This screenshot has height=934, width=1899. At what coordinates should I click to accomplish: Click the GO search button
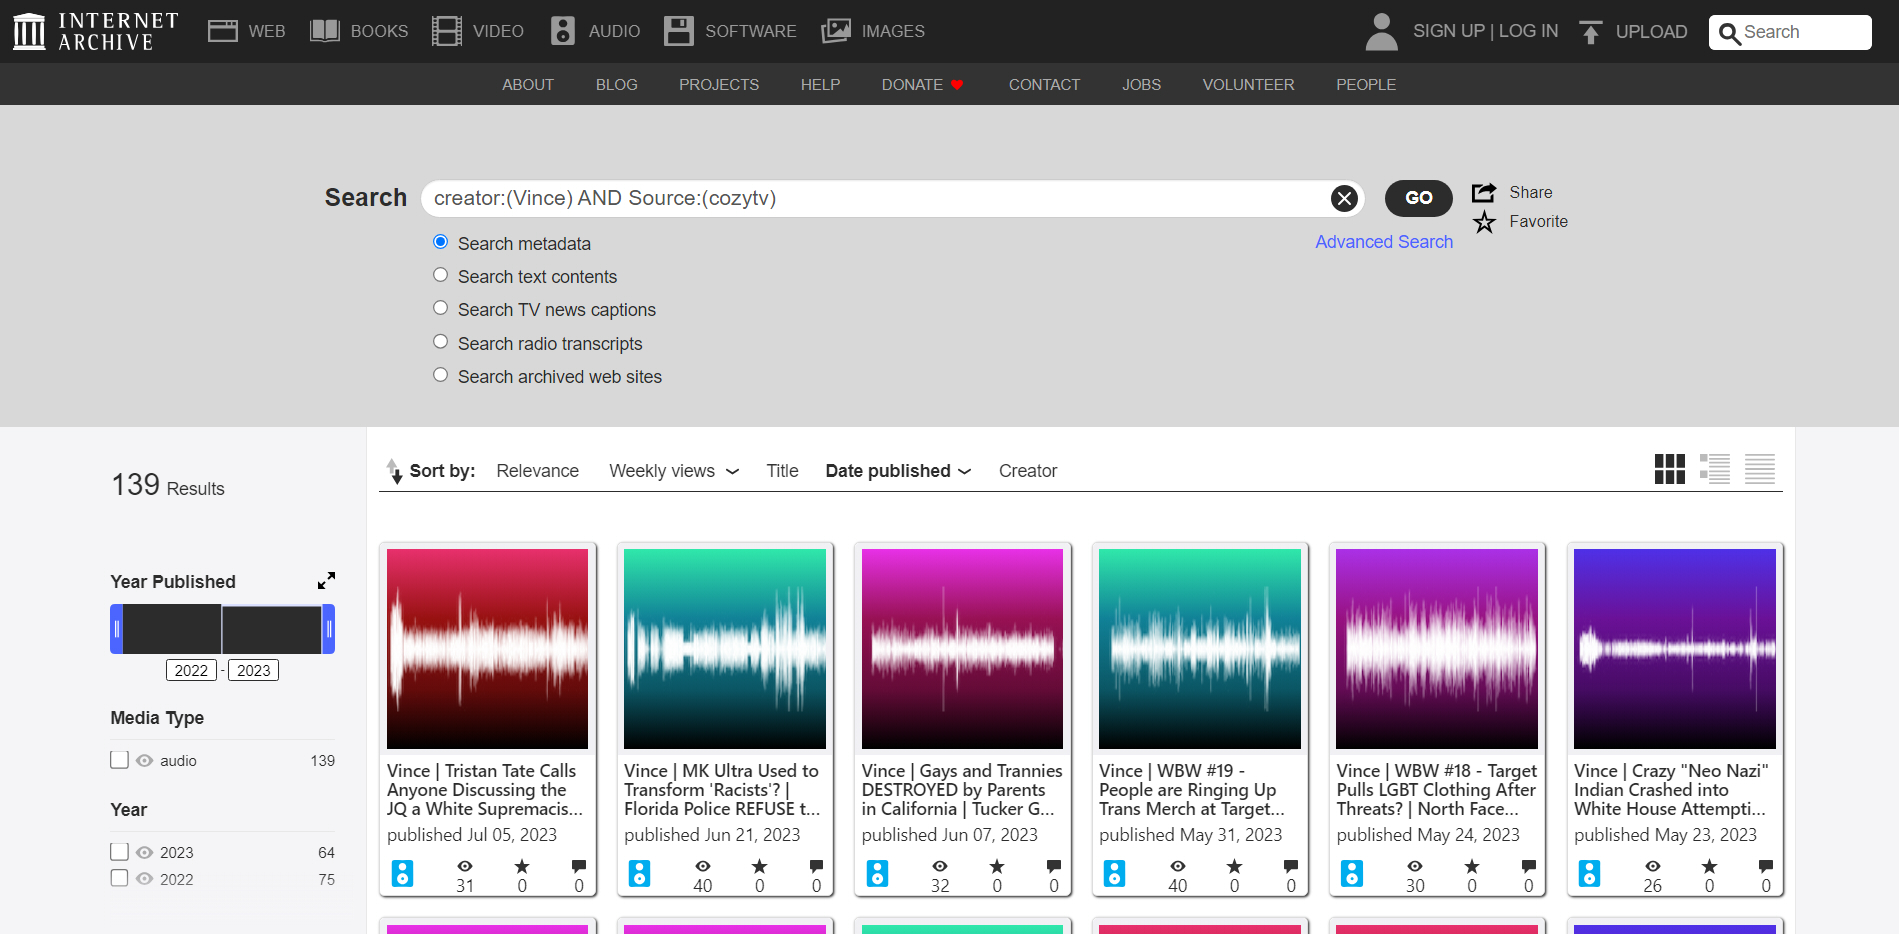pyautogui.click(x=1418, y=198)
